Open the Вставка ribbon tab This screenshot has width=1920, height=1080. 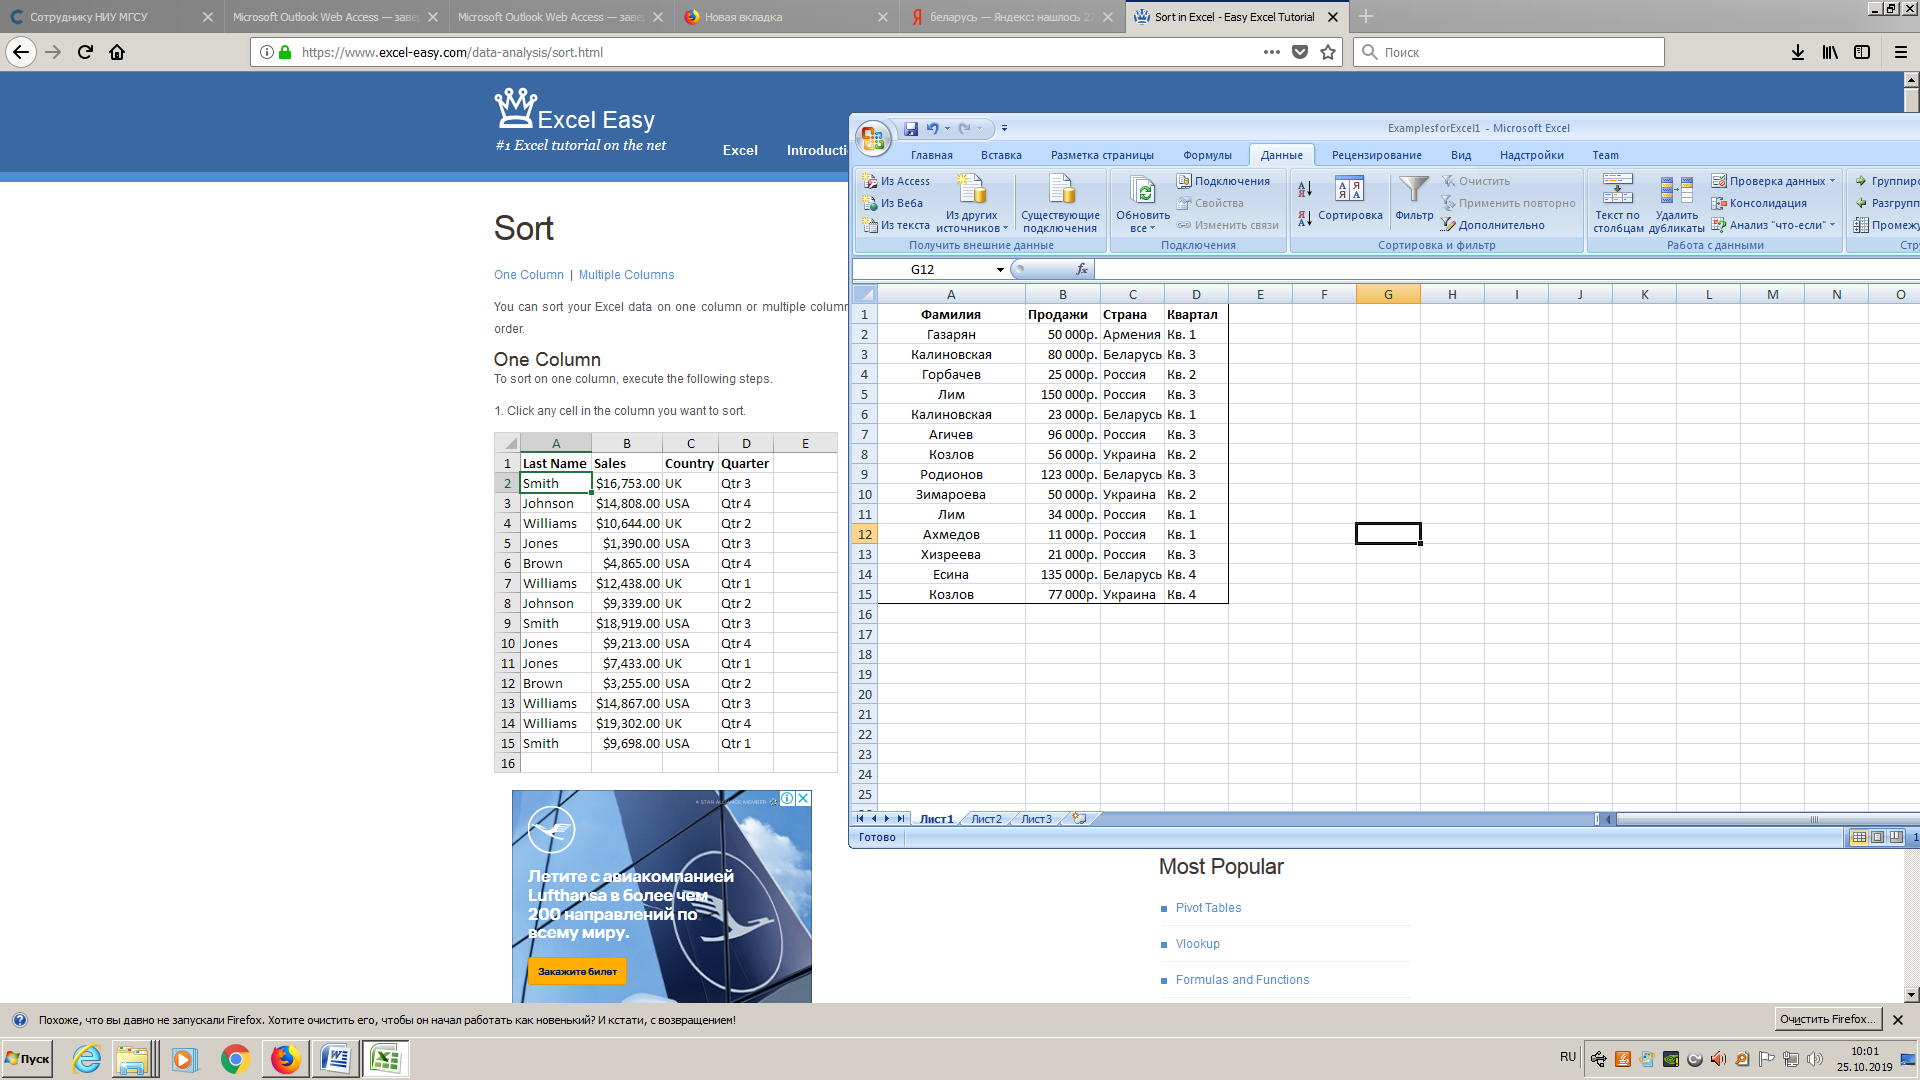coord(1001,155)
